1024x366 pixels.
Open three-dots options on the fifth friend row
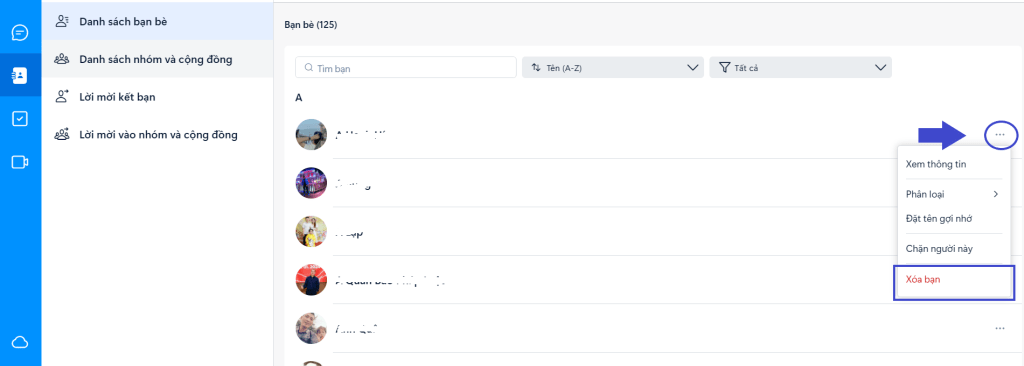coord(1000,328)
